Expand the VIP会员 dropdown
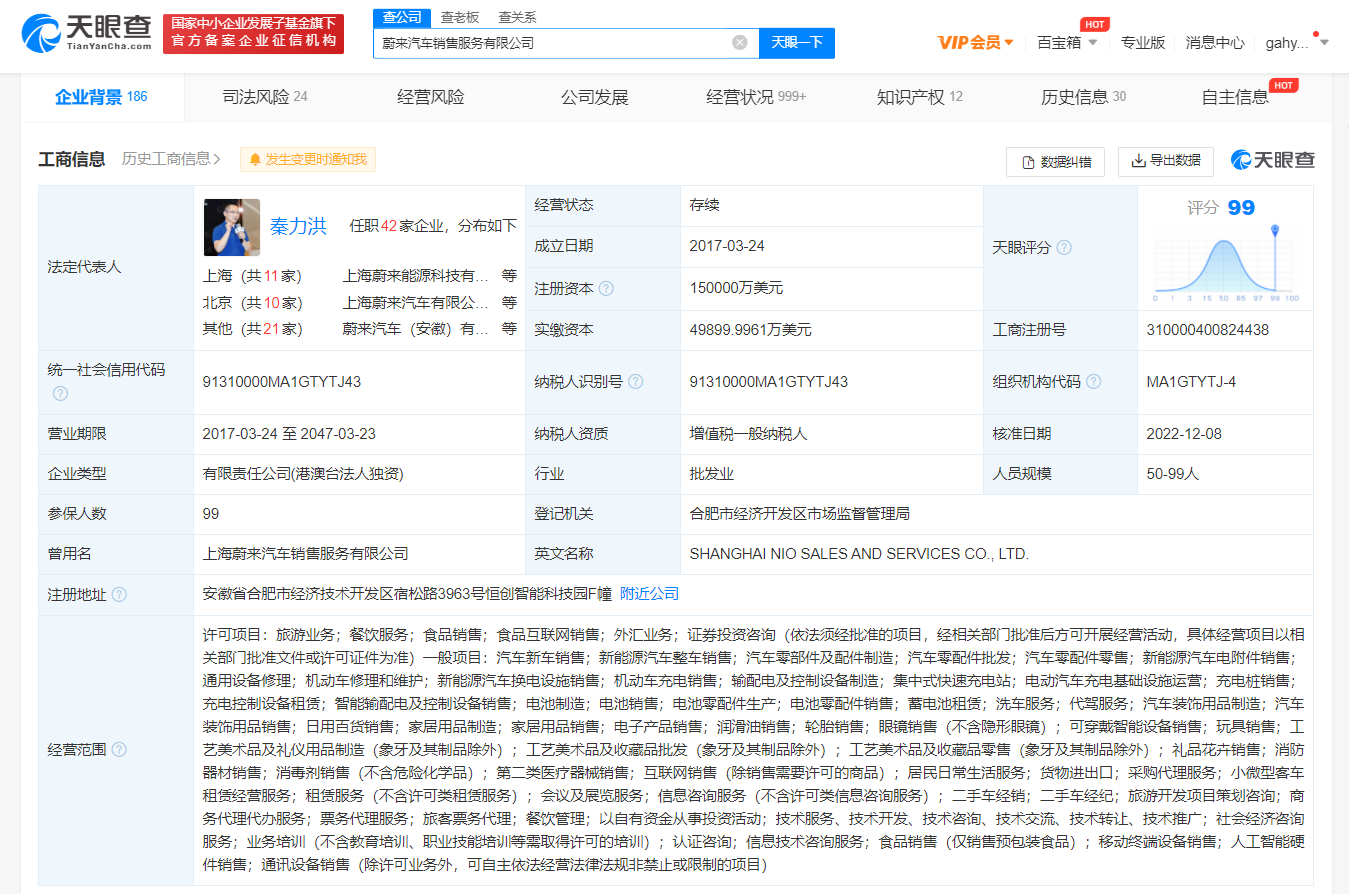Image resolution: width=1349 pixels, height=894 pixels. (x=976, y=42)
